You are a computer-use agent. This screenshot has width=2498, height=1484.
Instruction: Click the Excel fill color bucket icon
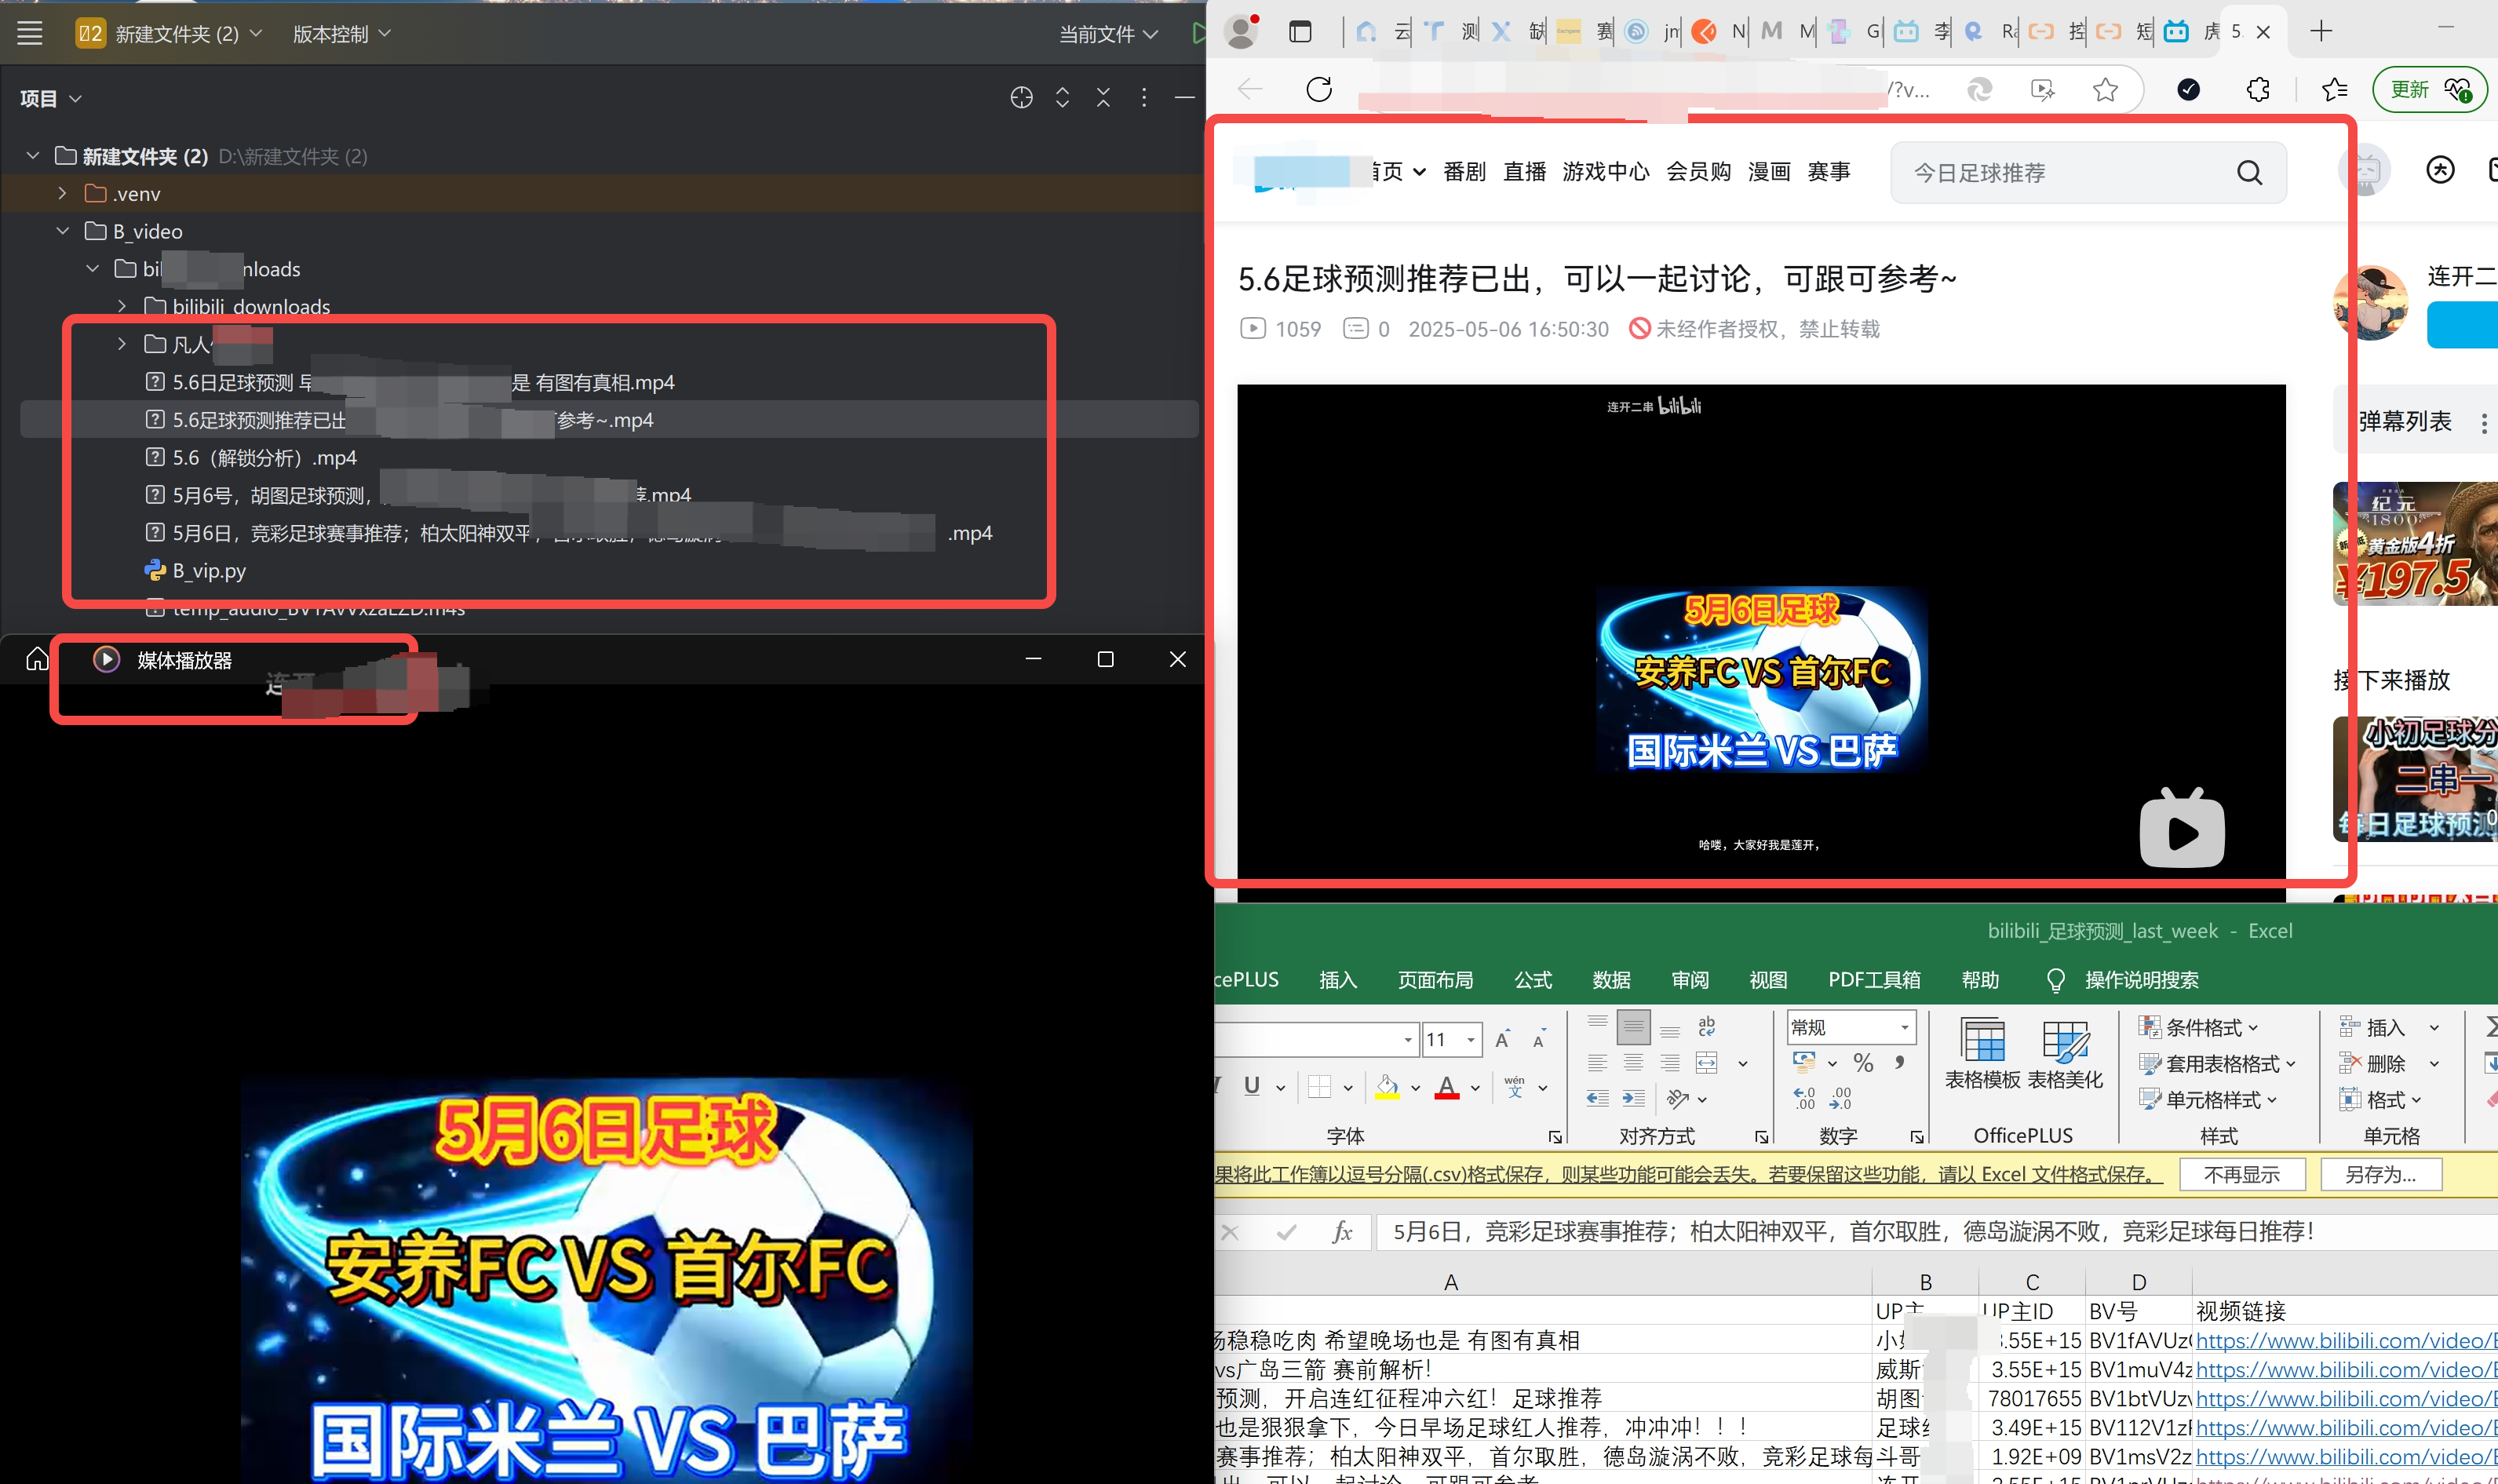pos(1387,1087)
